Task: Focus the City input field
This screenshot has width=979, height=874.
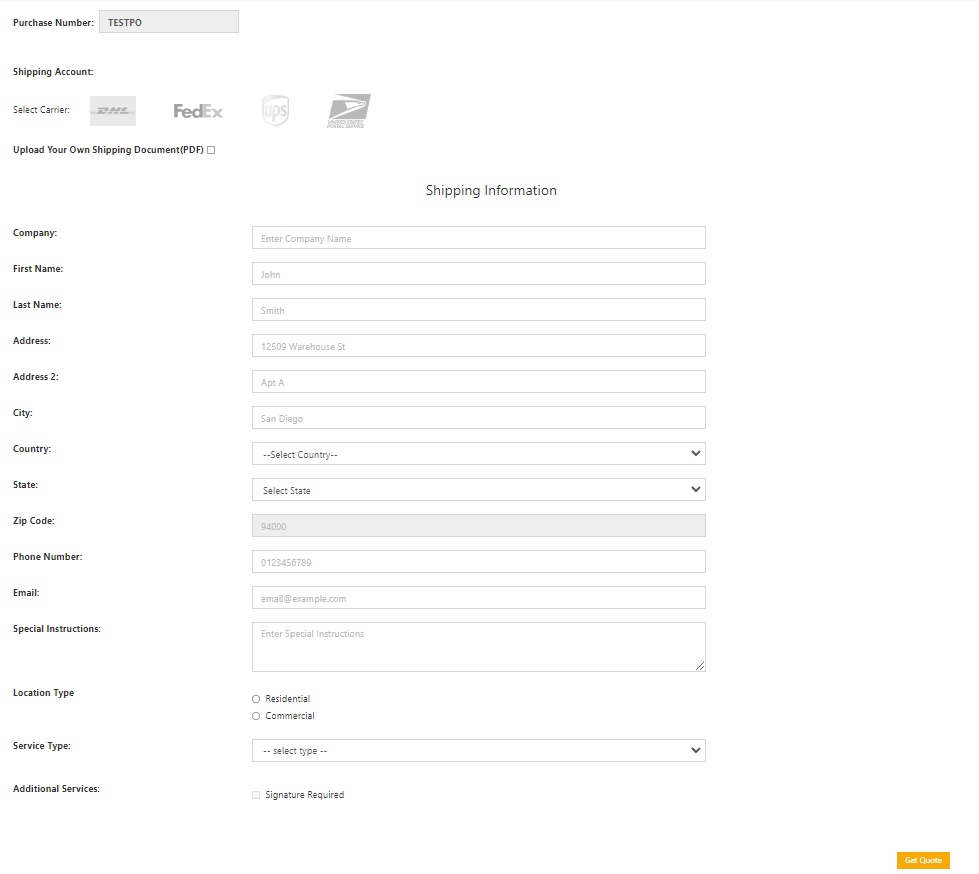Action: (478, 418)
